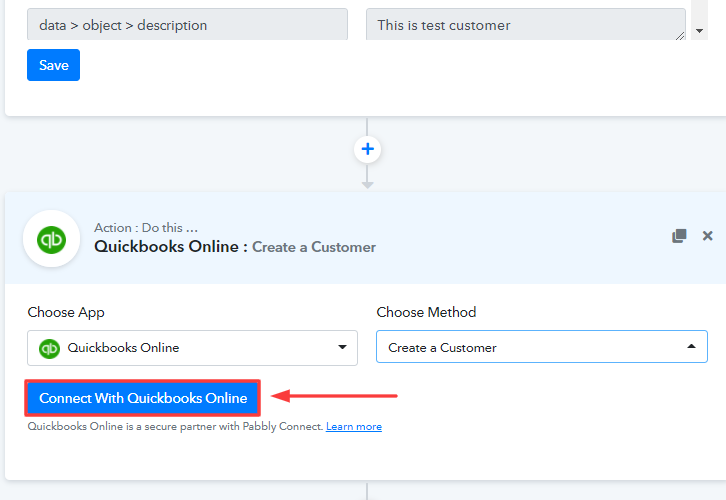Delete action step with the X icon
This screenshot has height=500, width=726.
click(x=708, y=236)
